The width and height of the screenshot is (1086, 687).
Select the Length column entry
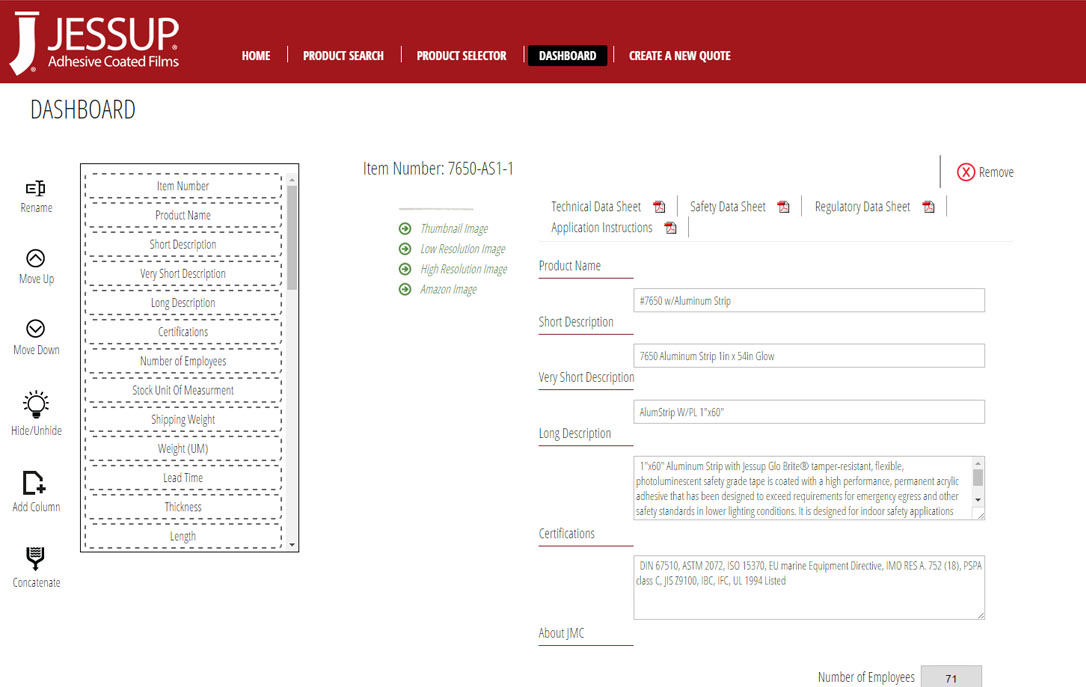[183, 535]
